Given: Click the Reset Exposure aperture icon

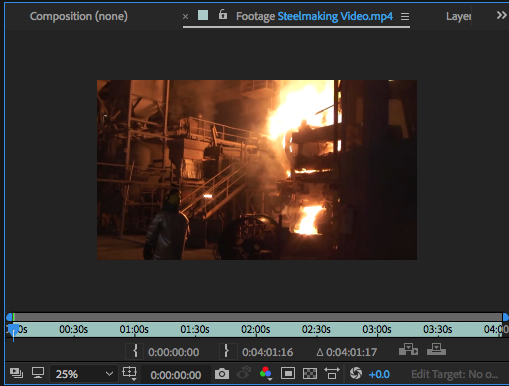Looking at the screenshot, I should click(356, 373).
